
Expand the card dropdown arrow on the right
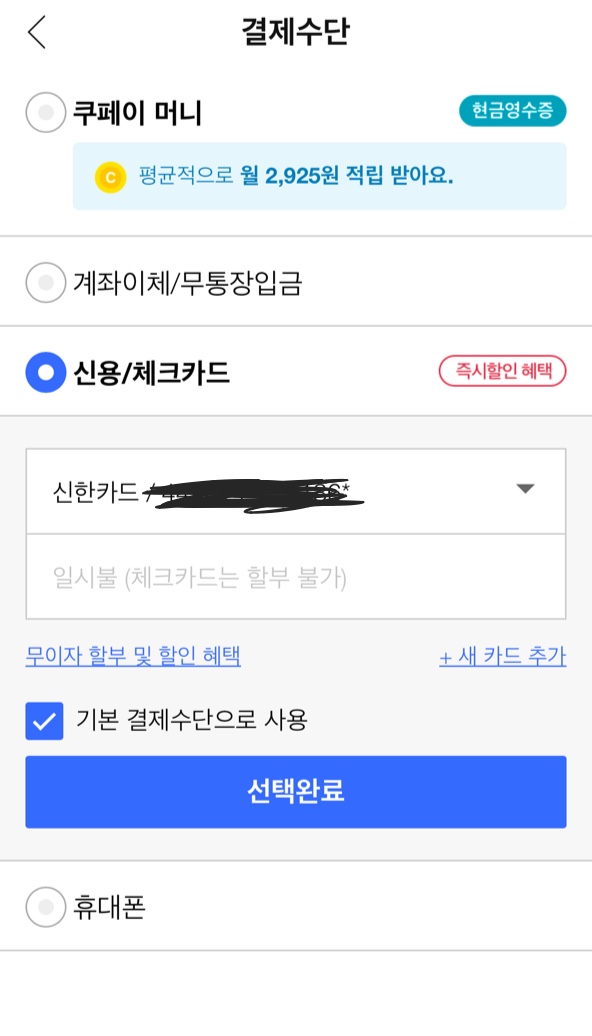[526, 489]
